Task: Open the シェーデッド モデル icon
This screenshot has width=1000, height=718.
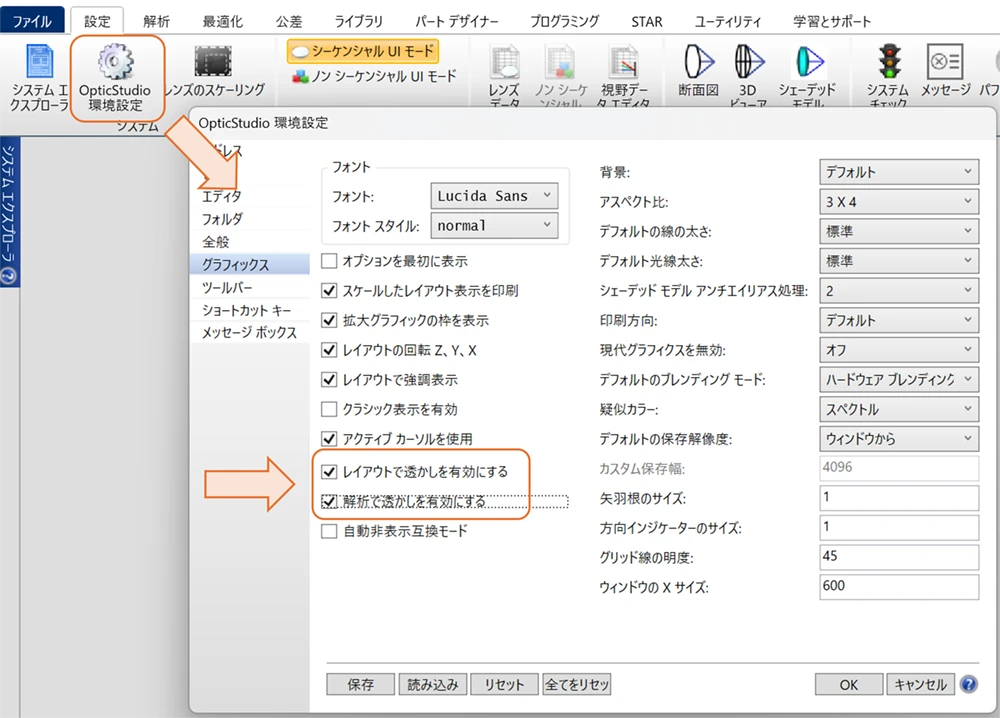Action: click(809, 62)
